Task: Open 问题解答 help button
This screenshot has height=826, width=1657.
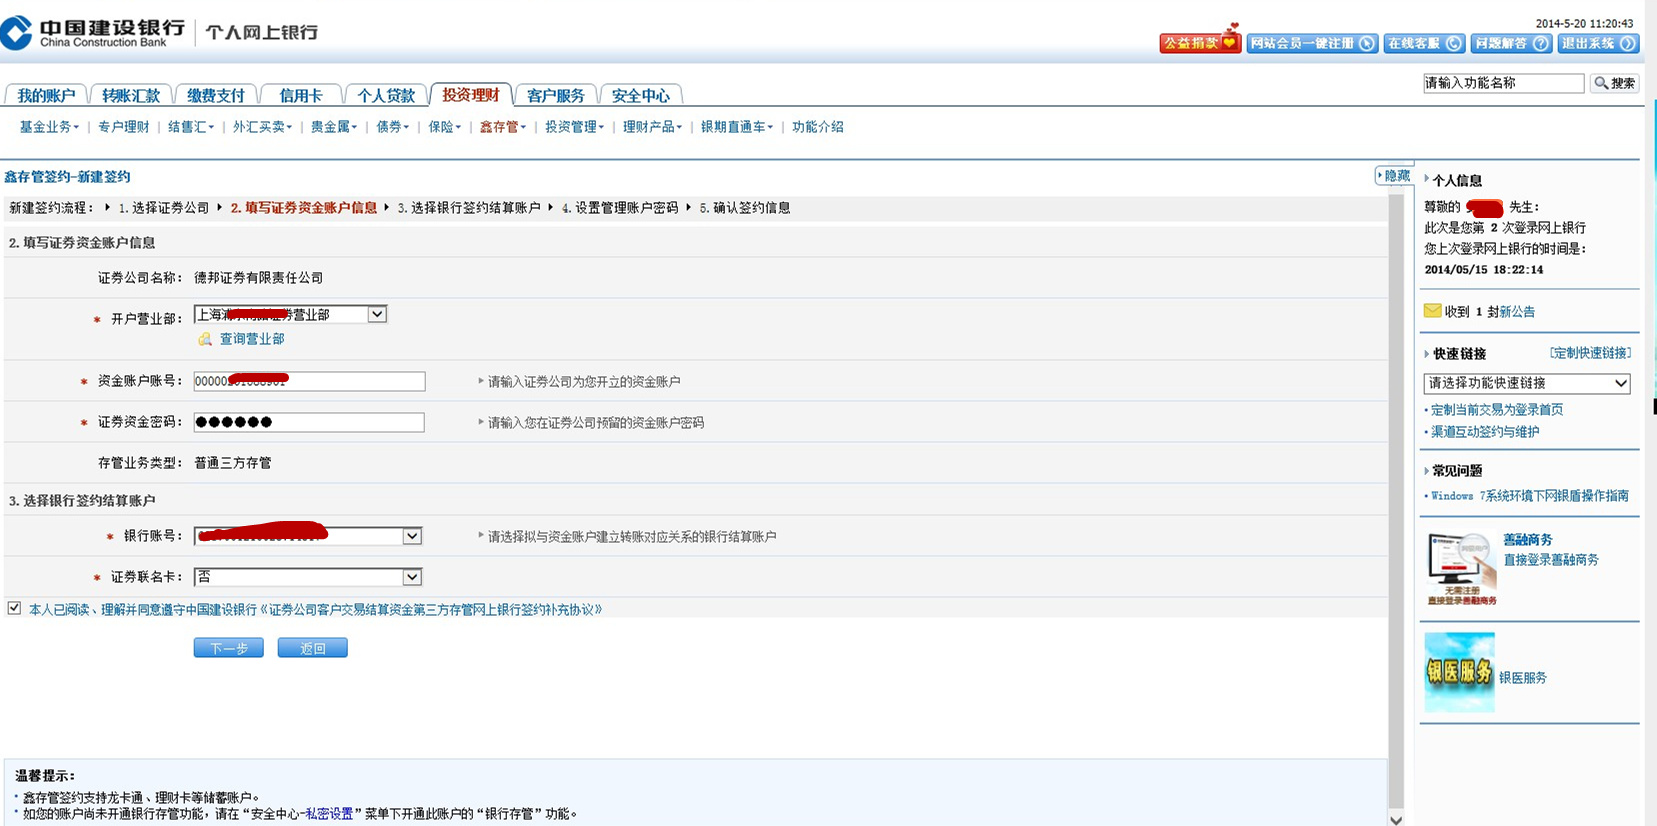Action: (1511, 43)
